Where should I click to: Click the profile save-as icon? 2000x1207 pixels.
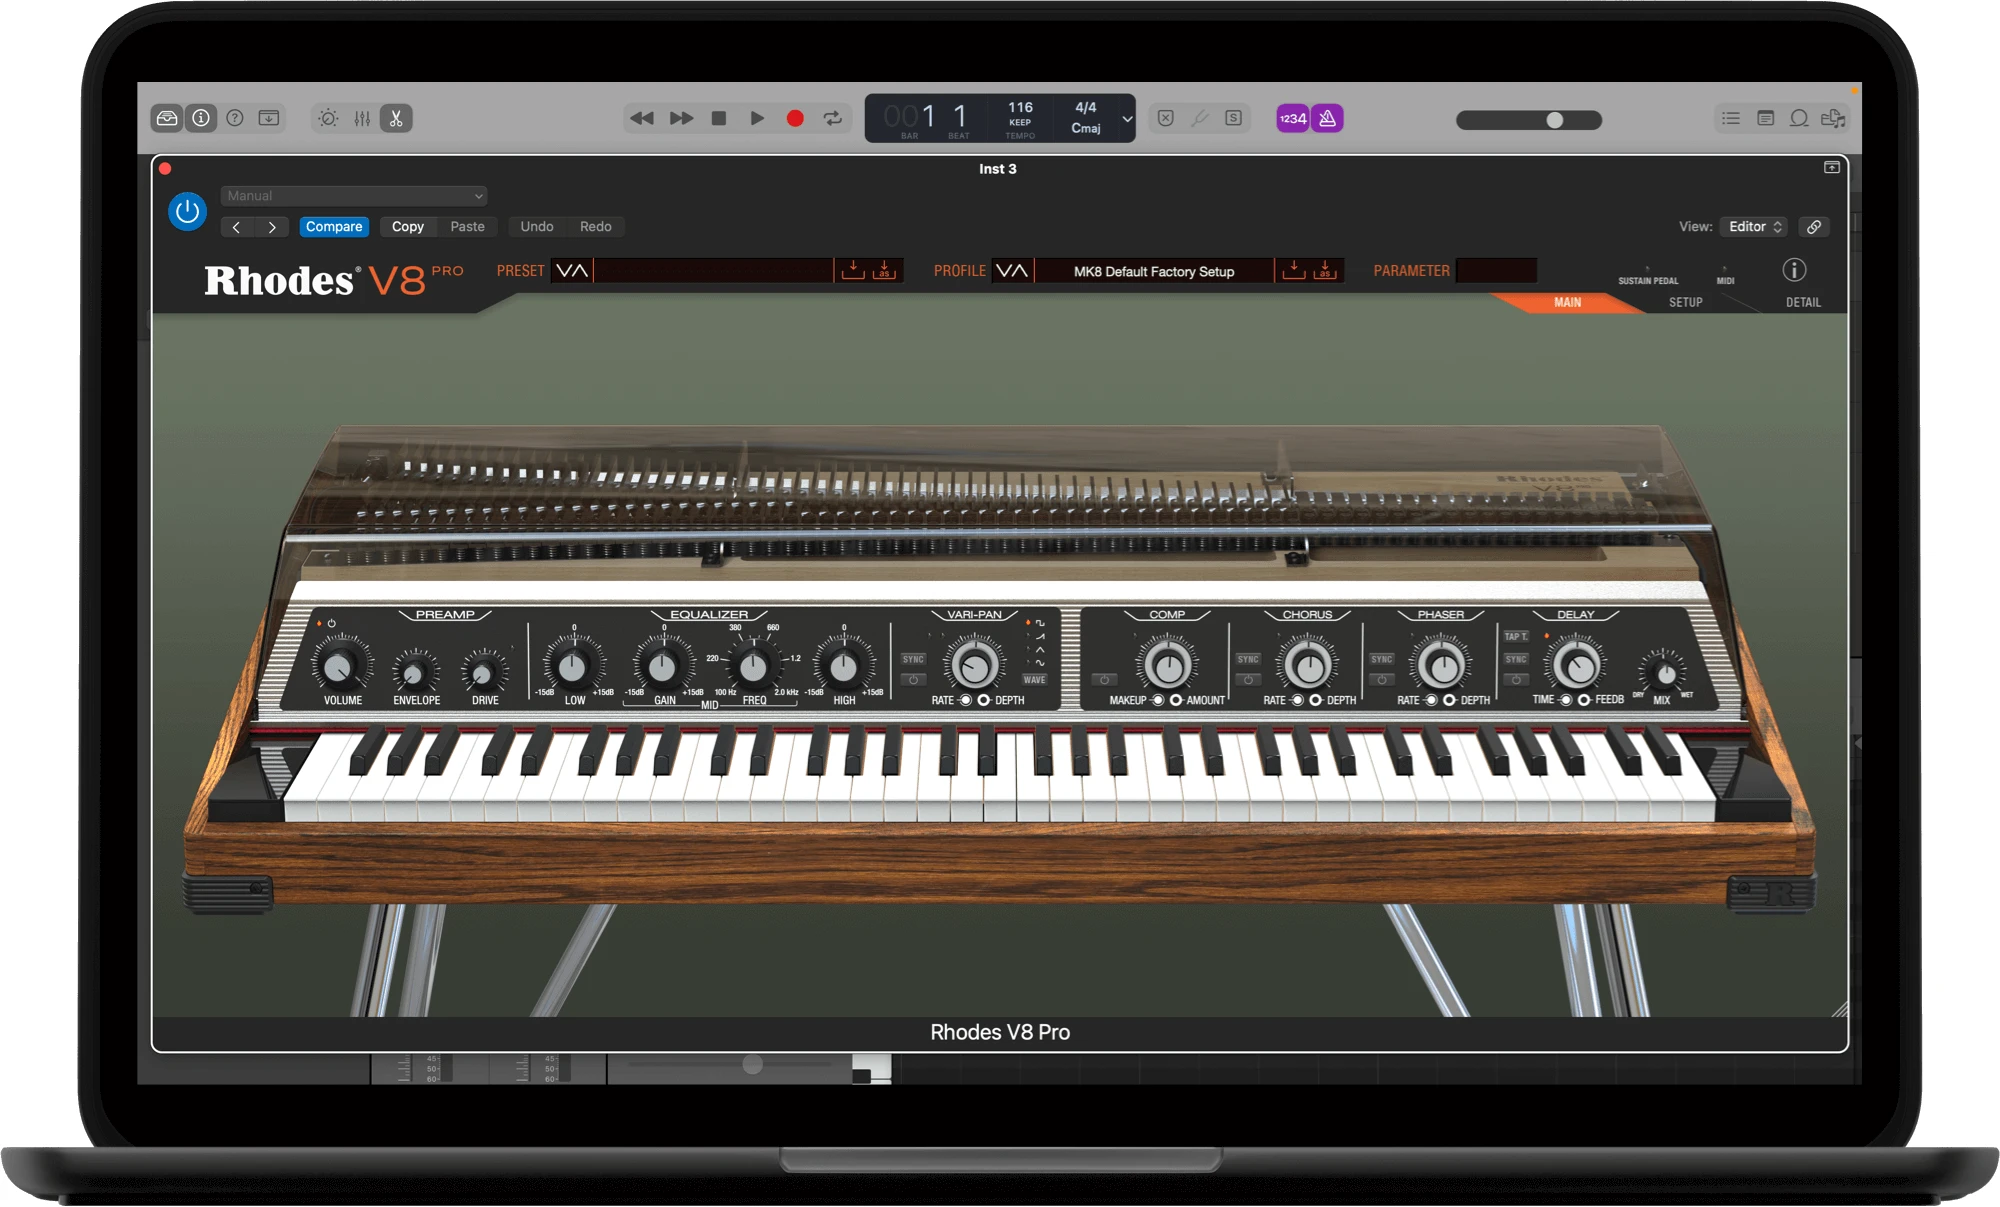click(1325, 271)
